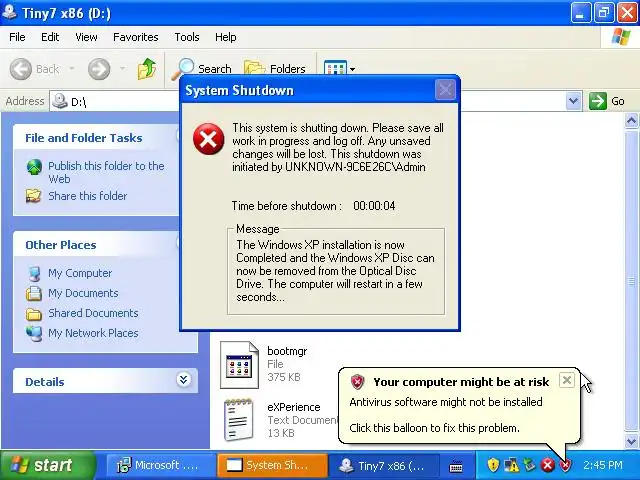Click the Forward navigation arrow icon
640x480 pixels.
(99, 69)
